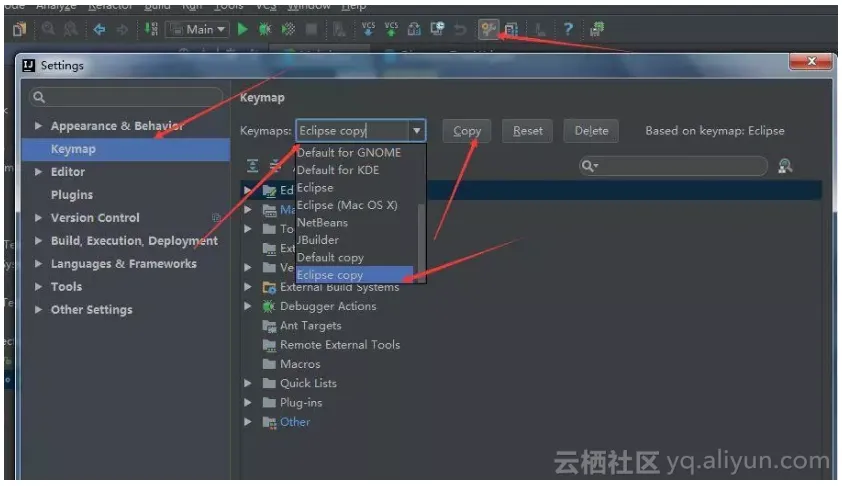Expand External Build Systems in the action tree
Viewport: 842px width, 486px height.
pyautogui.click(x=248, y=287)
